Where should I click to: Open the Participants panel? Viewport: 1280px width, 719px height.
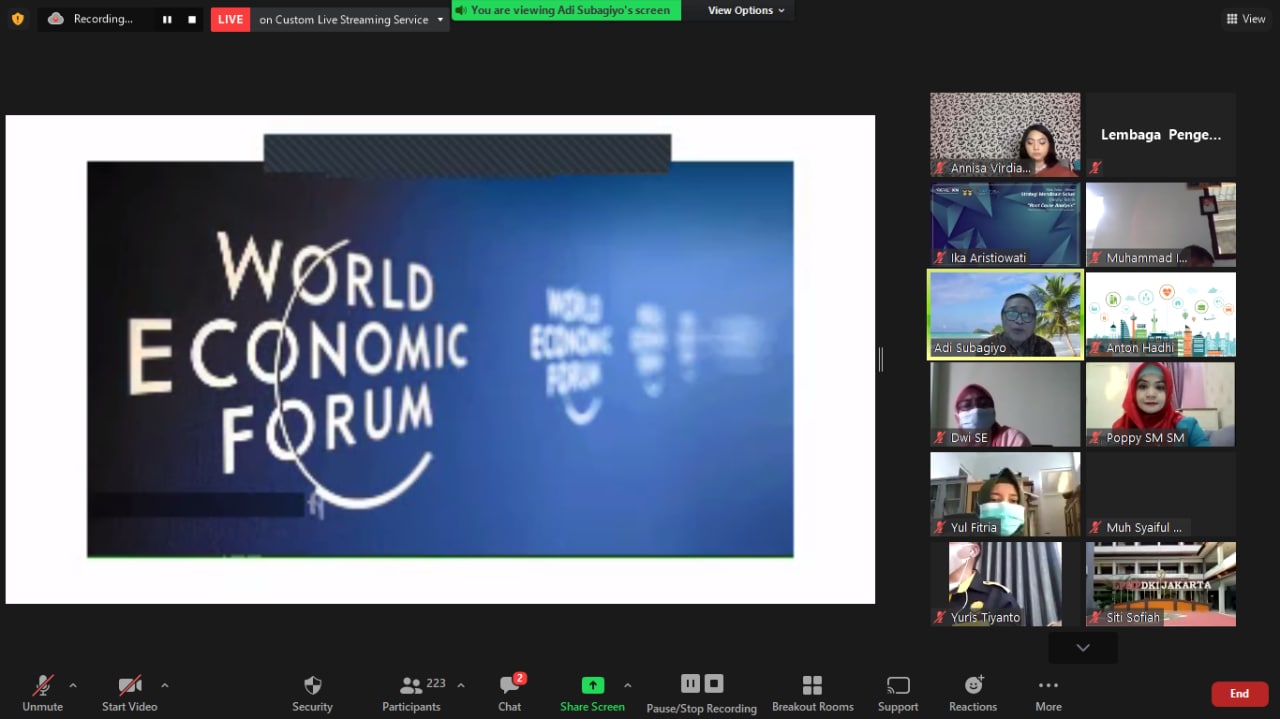[411, 686]
